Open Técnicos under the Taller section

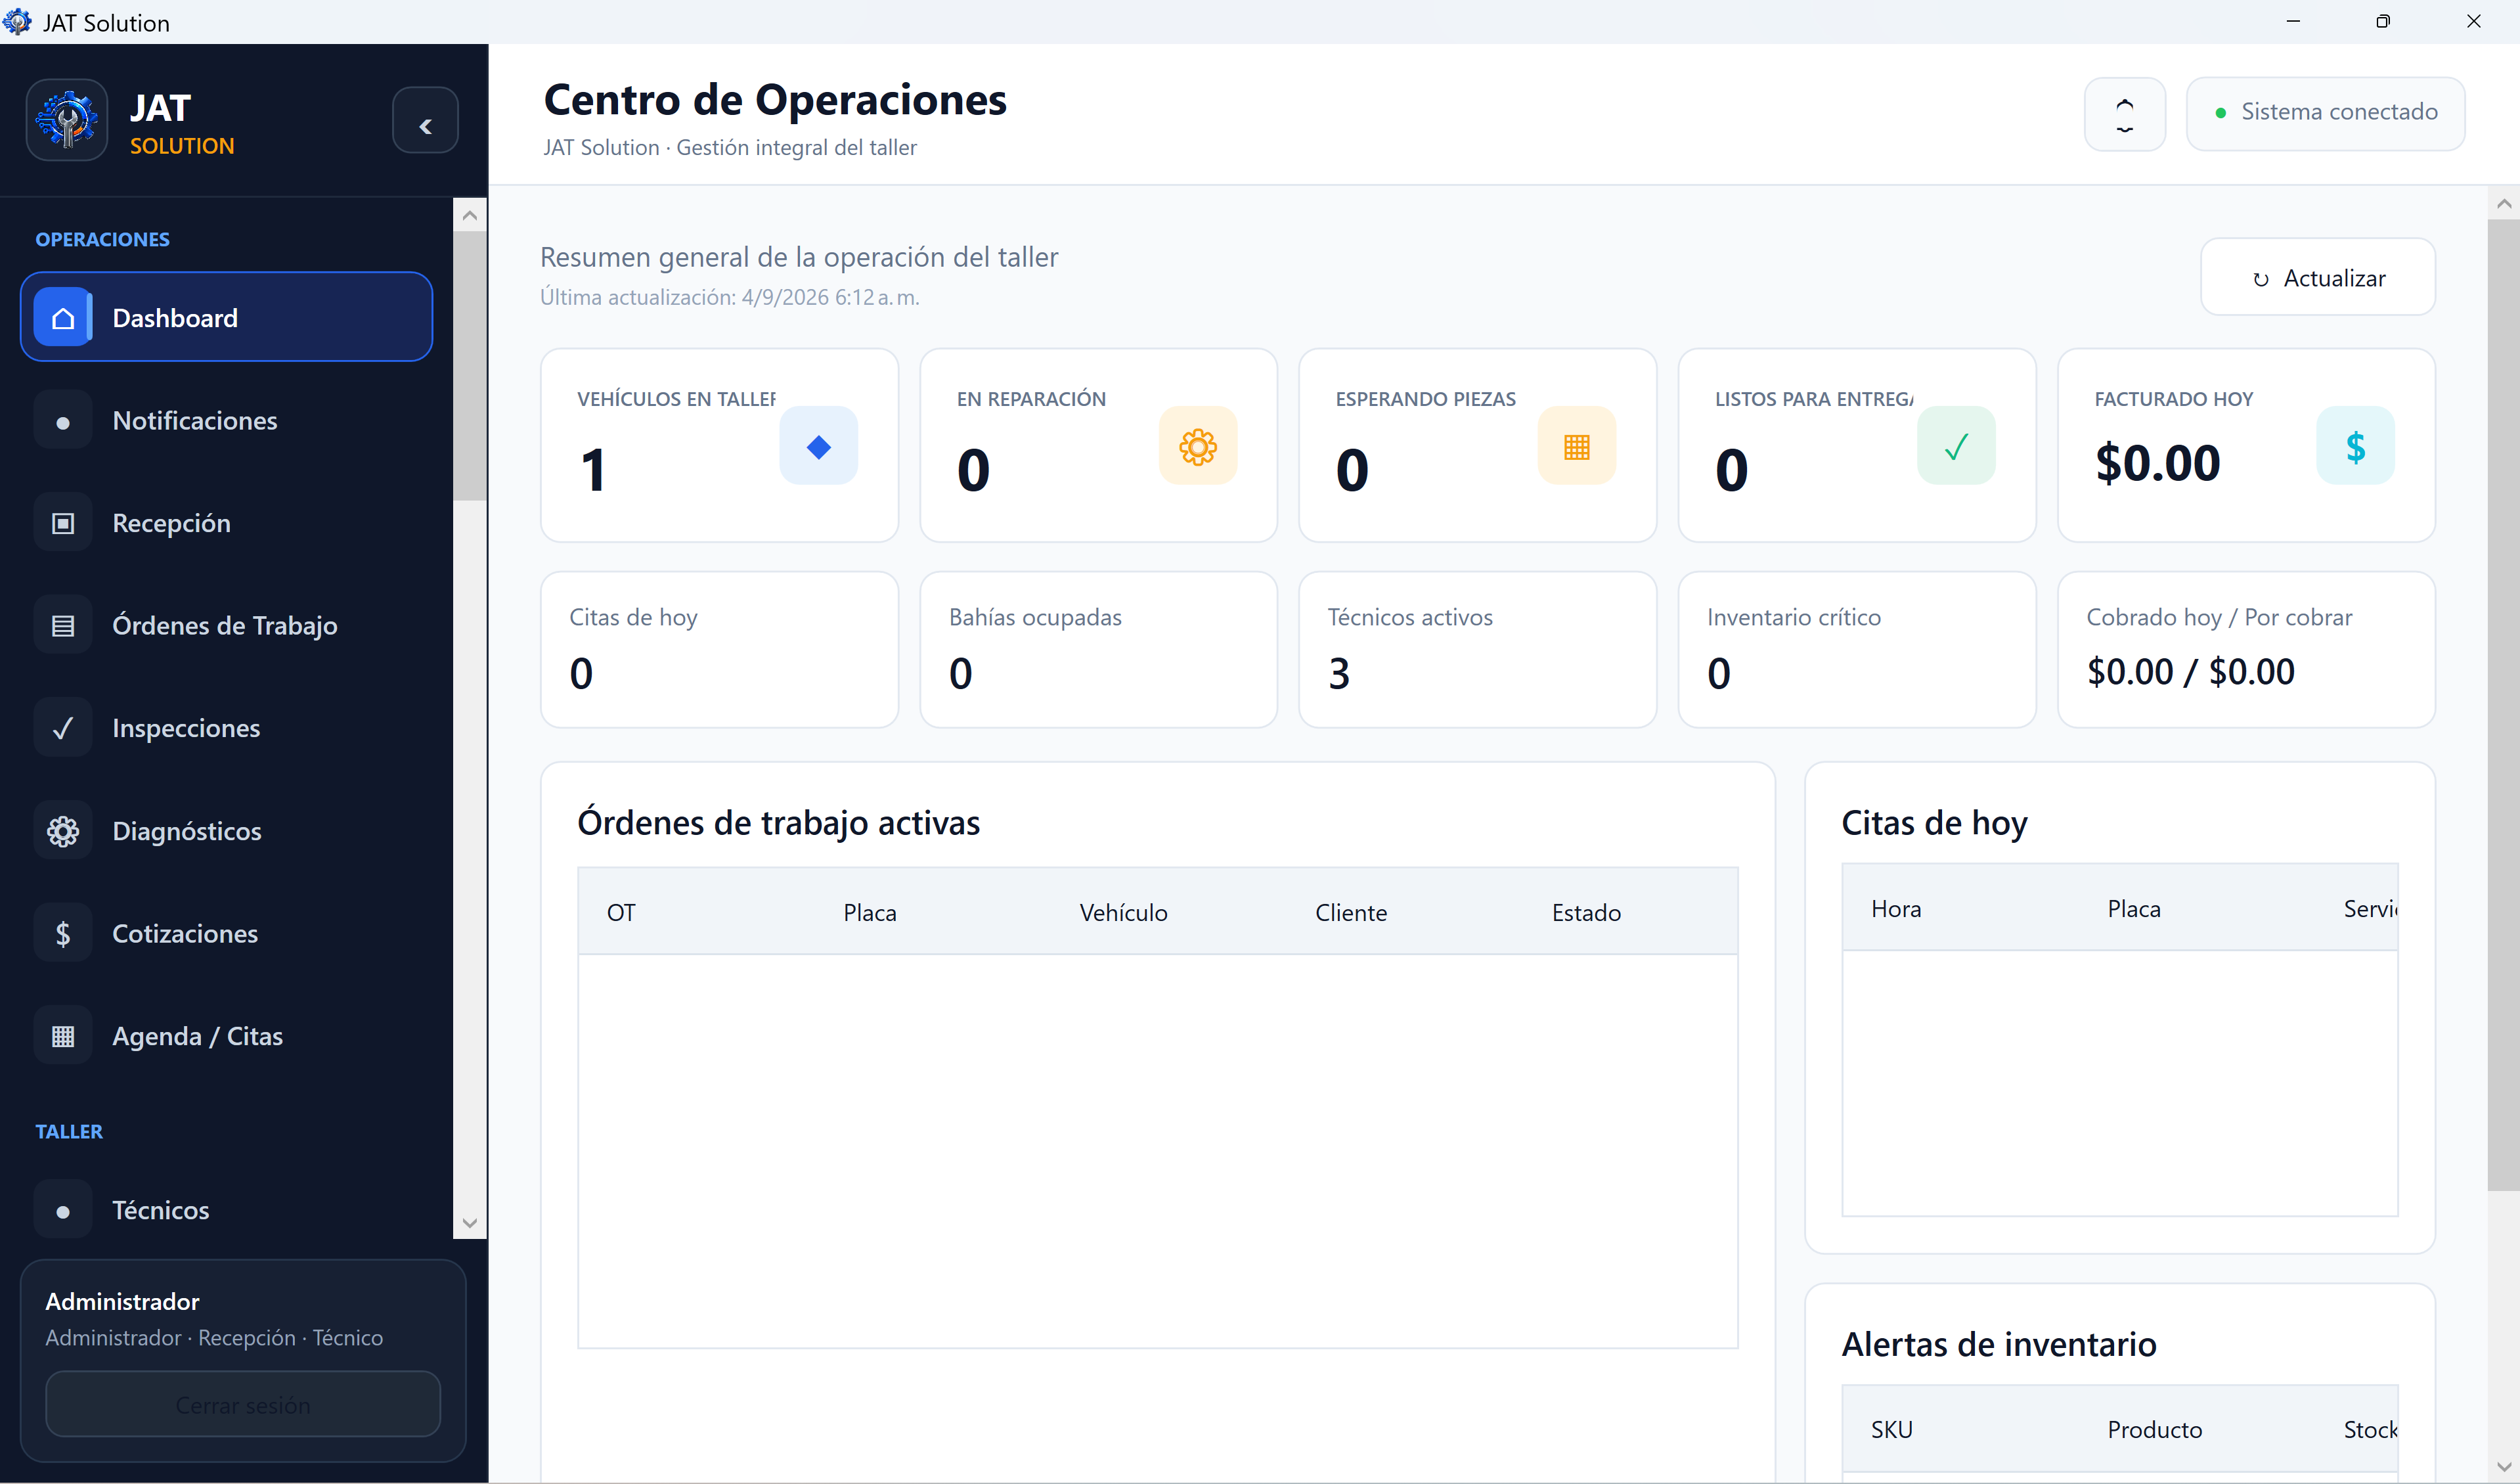227,1211
